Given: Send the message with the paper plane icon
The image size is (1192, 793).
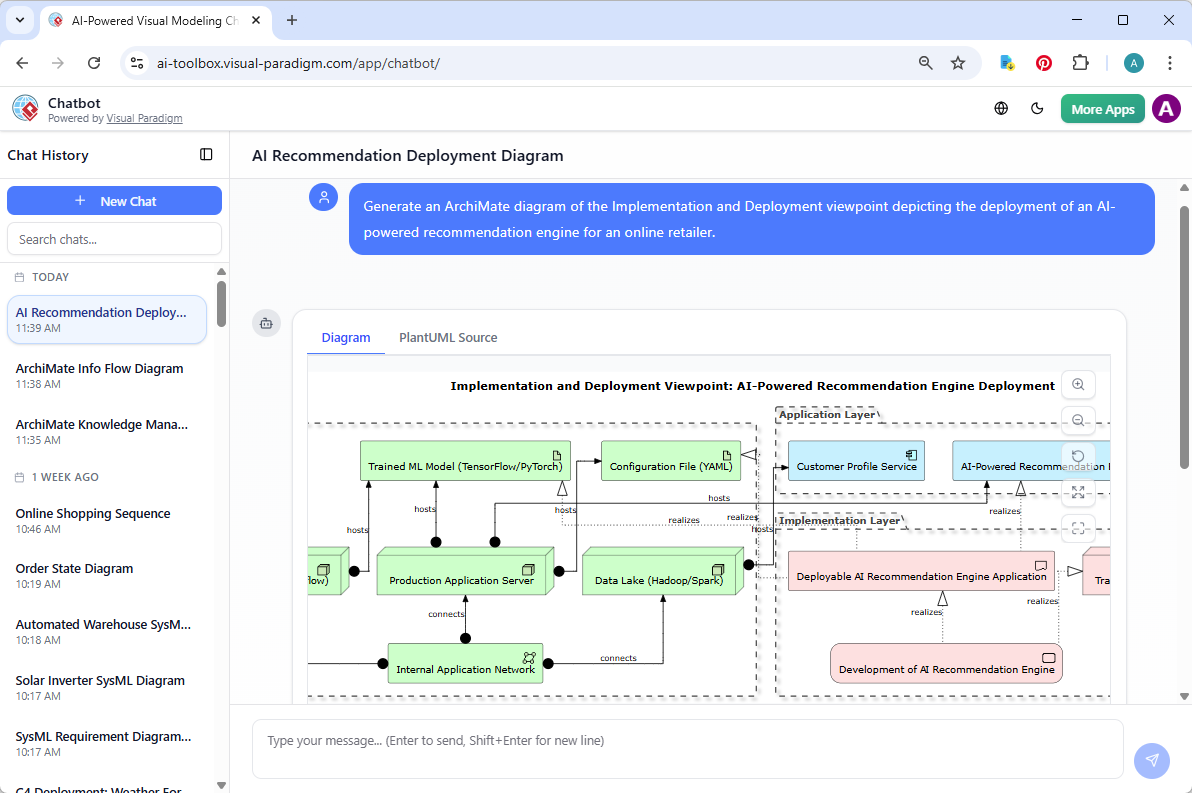Looking at the screenshot, I should [x=1151, y=761].
